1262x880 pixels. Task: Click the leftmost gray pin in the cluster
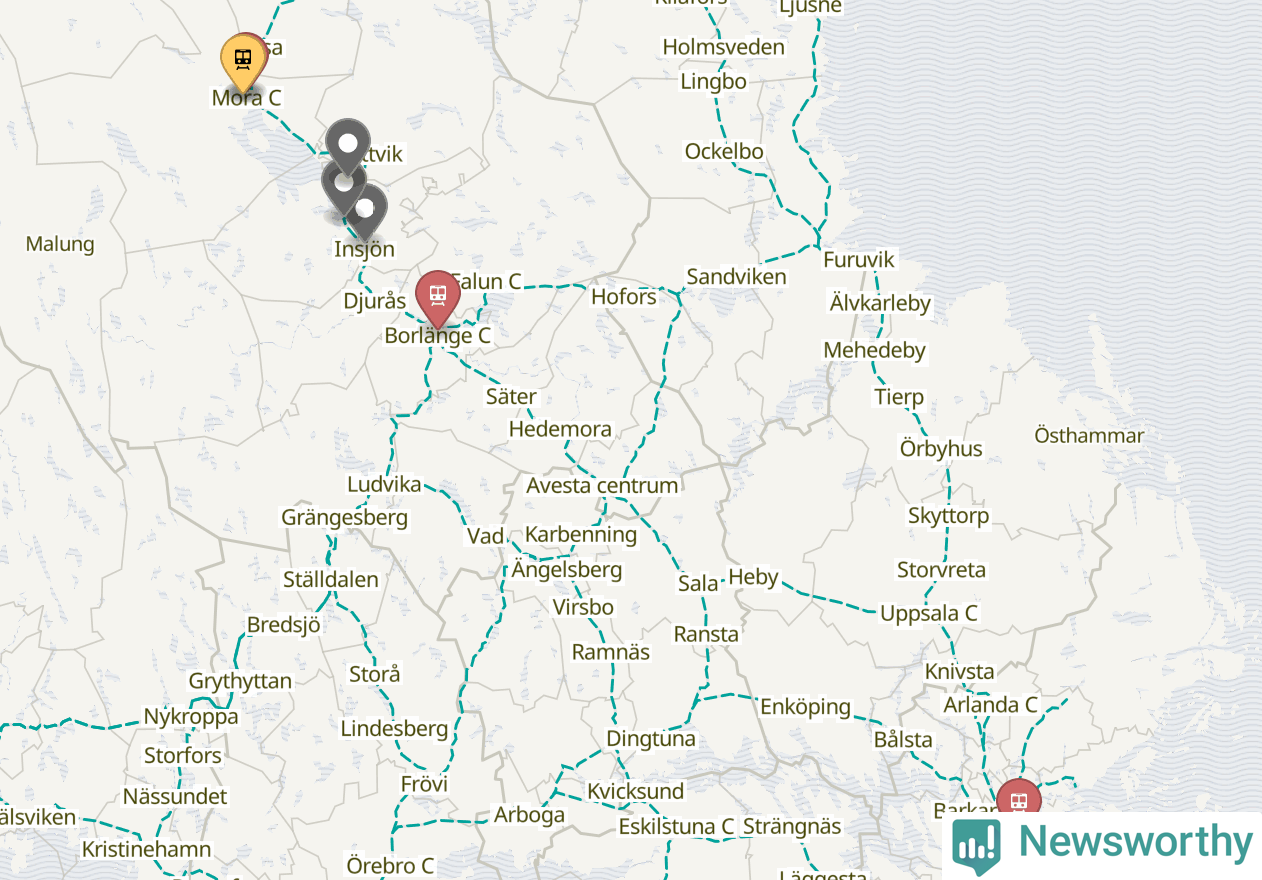343,184
